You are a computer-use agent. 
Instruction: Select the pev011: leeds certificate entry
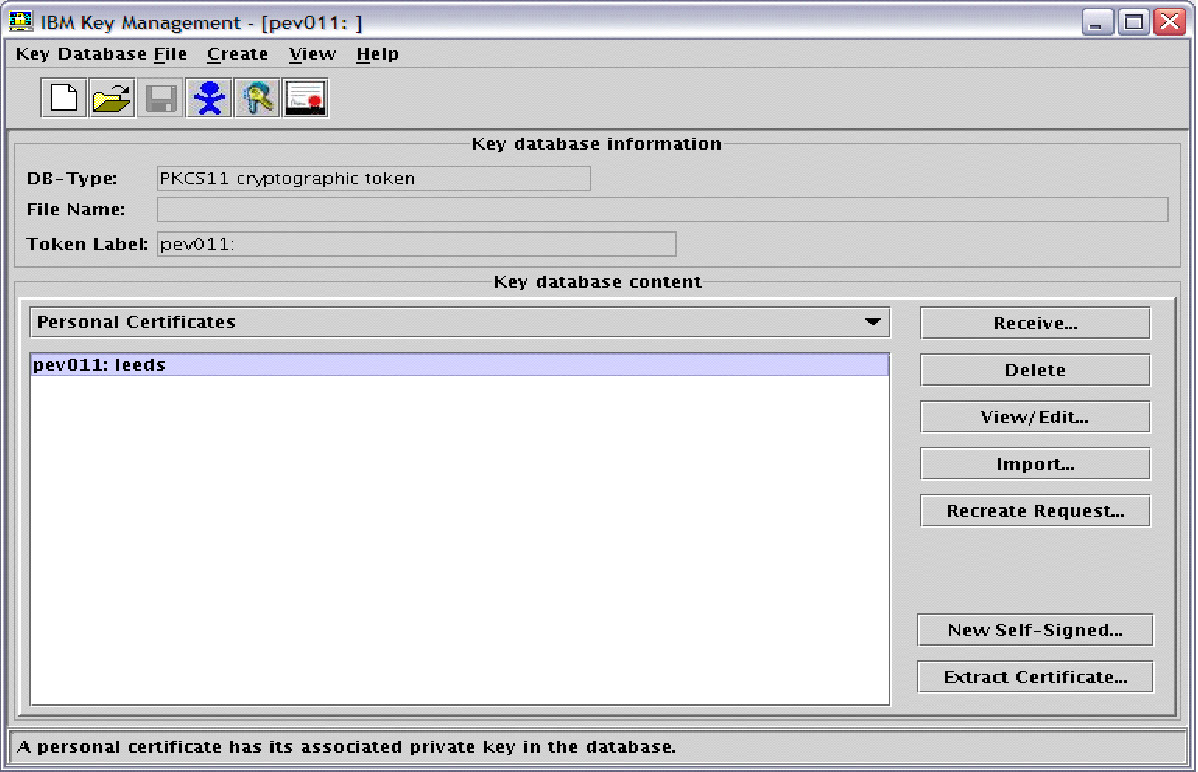[459, 365]
